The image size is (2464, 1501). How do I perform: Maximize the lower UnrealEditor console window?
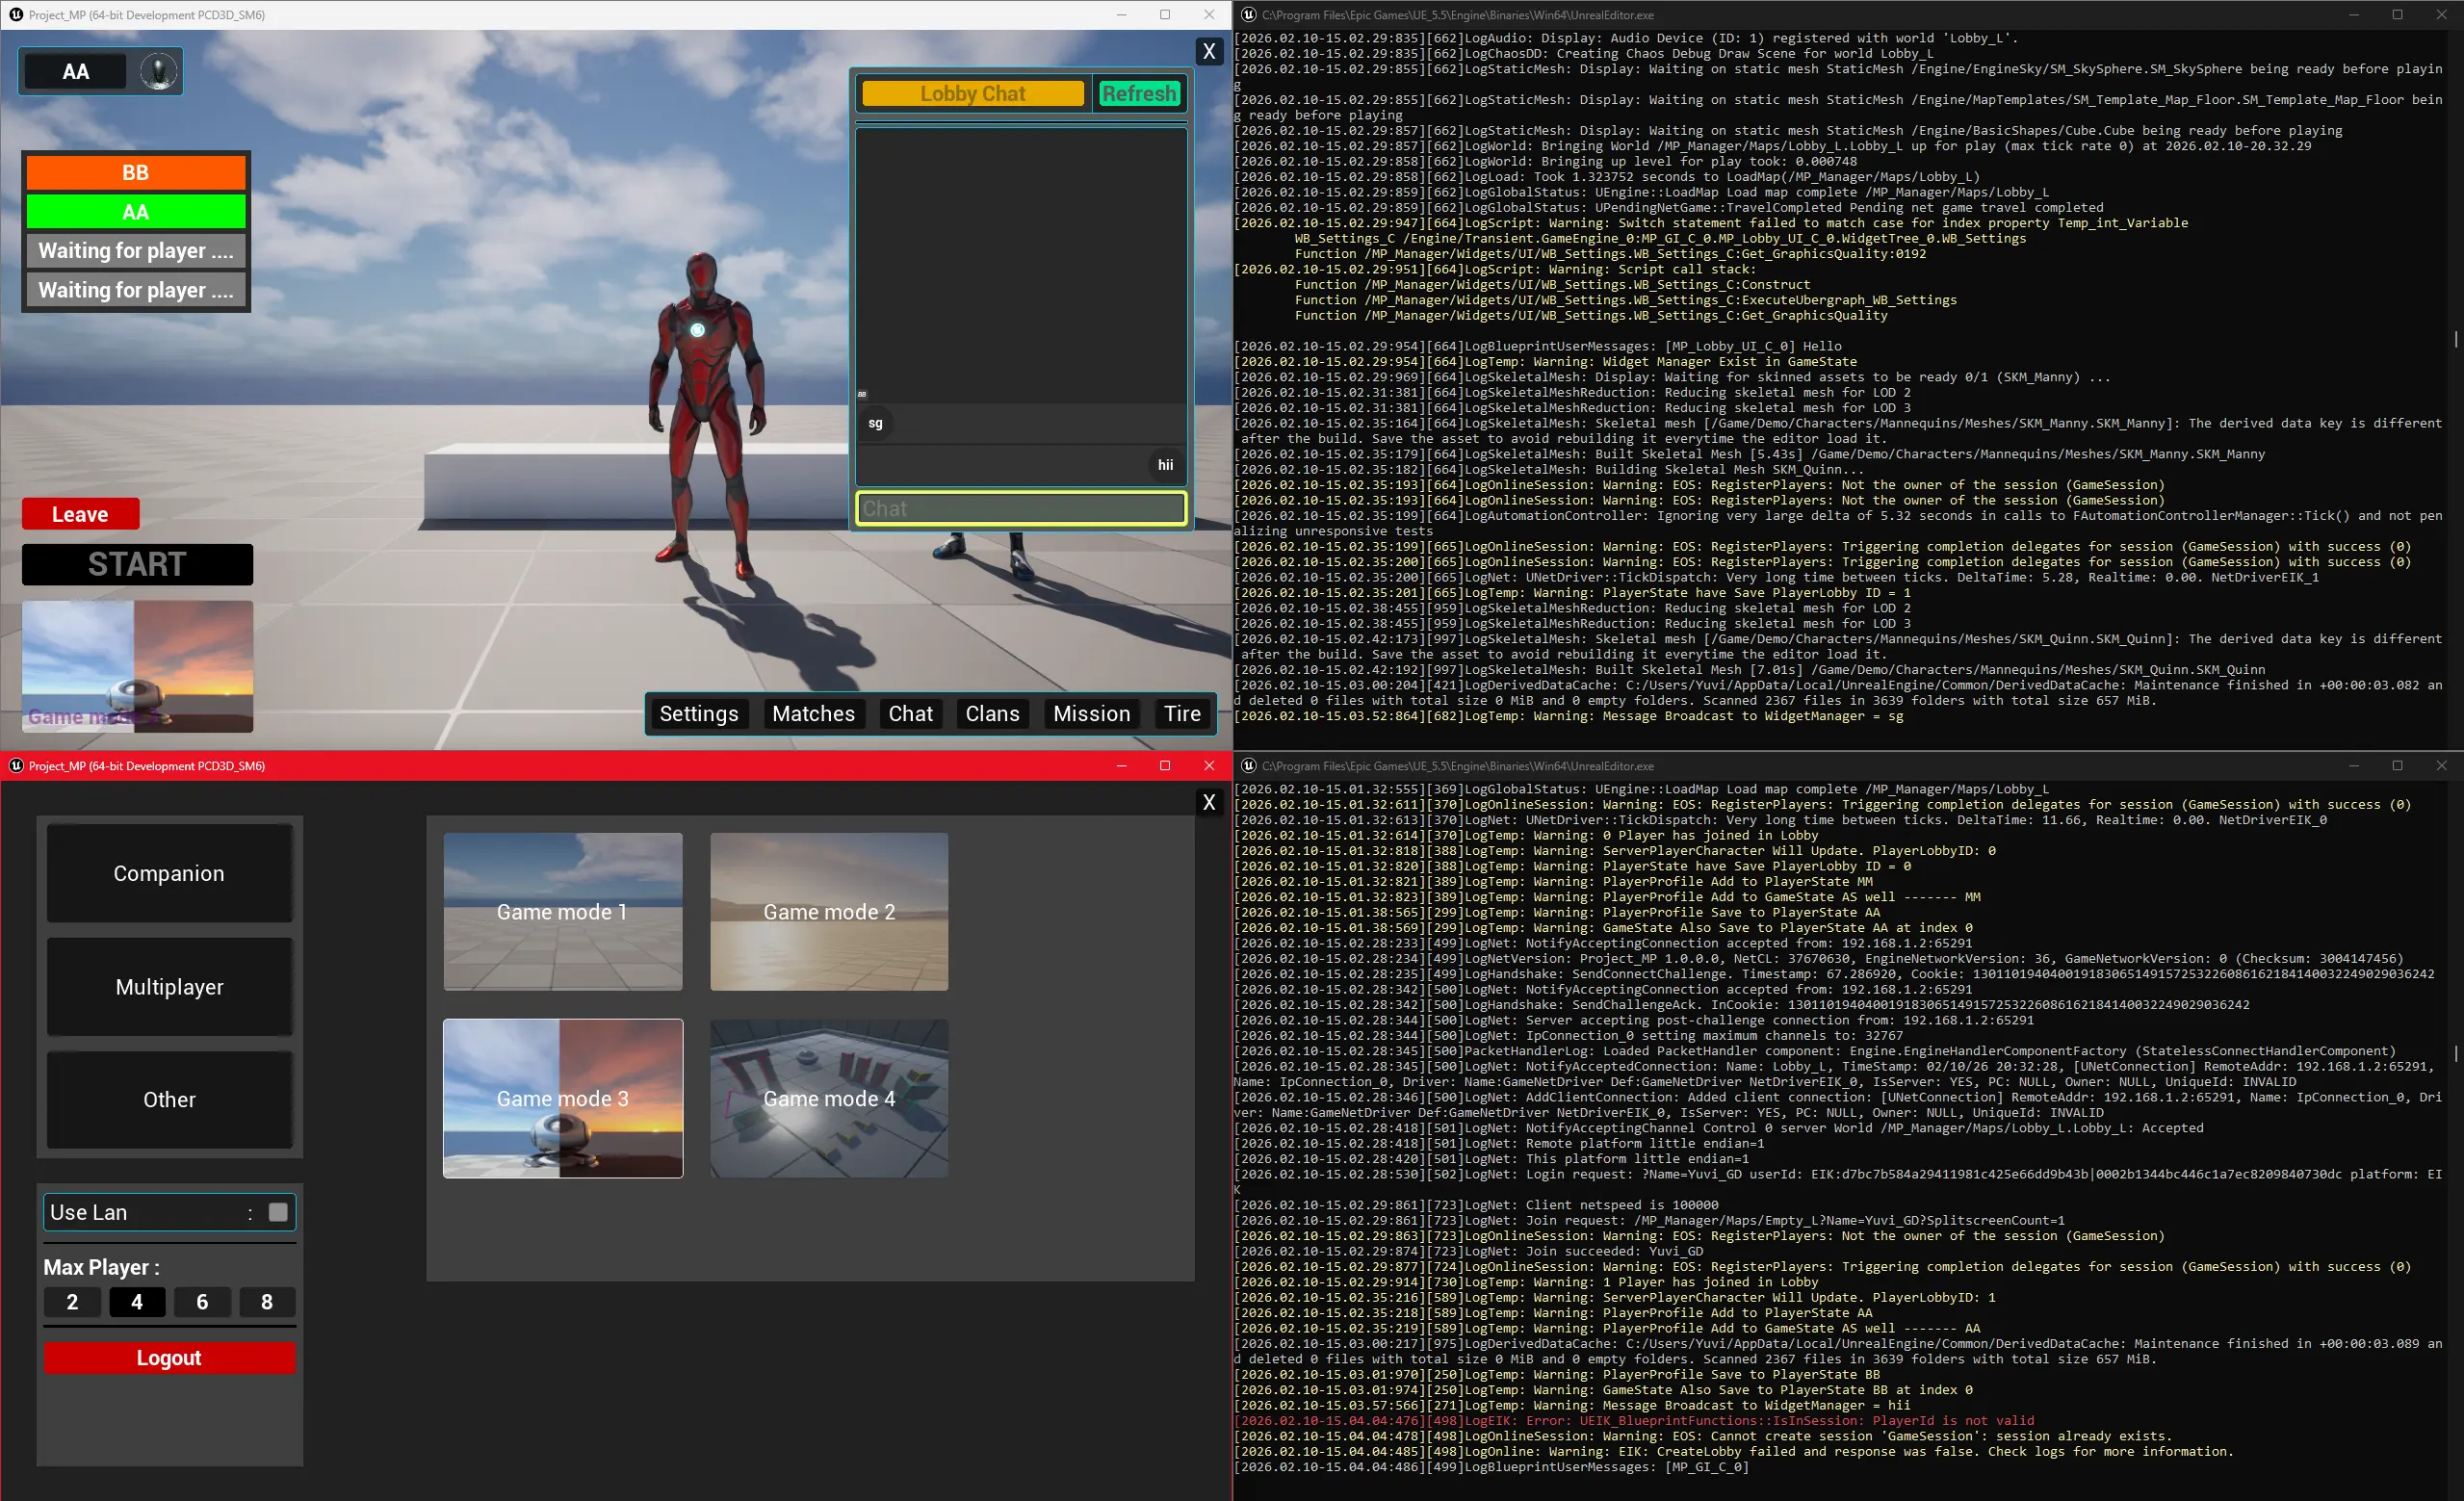[2397, 766]
